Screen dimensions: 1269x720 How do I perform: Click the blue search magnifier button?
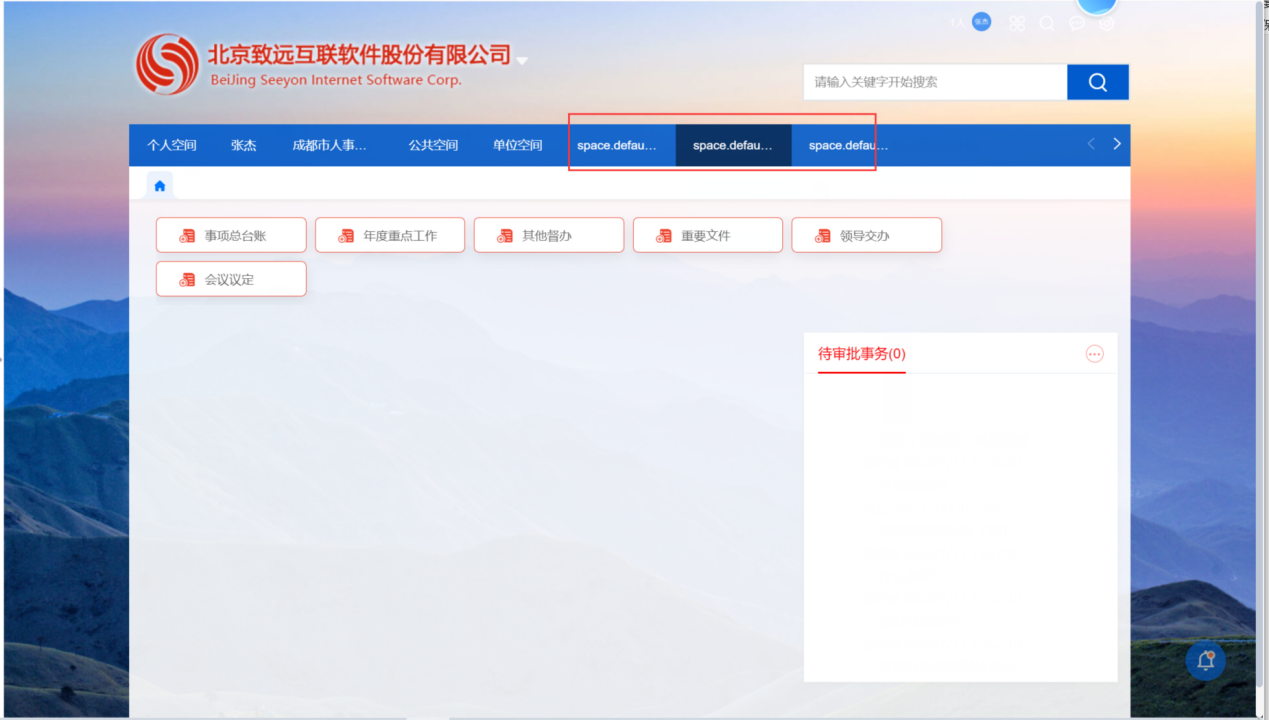pos(1097,82)
